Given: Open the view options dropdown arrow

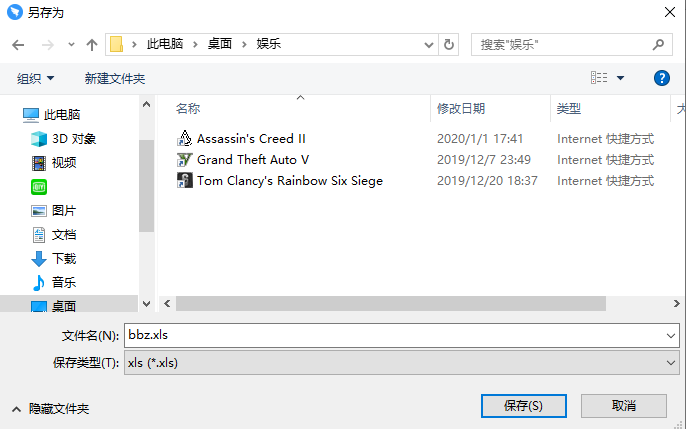Looking at the screenshot, I should tap(620, 78).
